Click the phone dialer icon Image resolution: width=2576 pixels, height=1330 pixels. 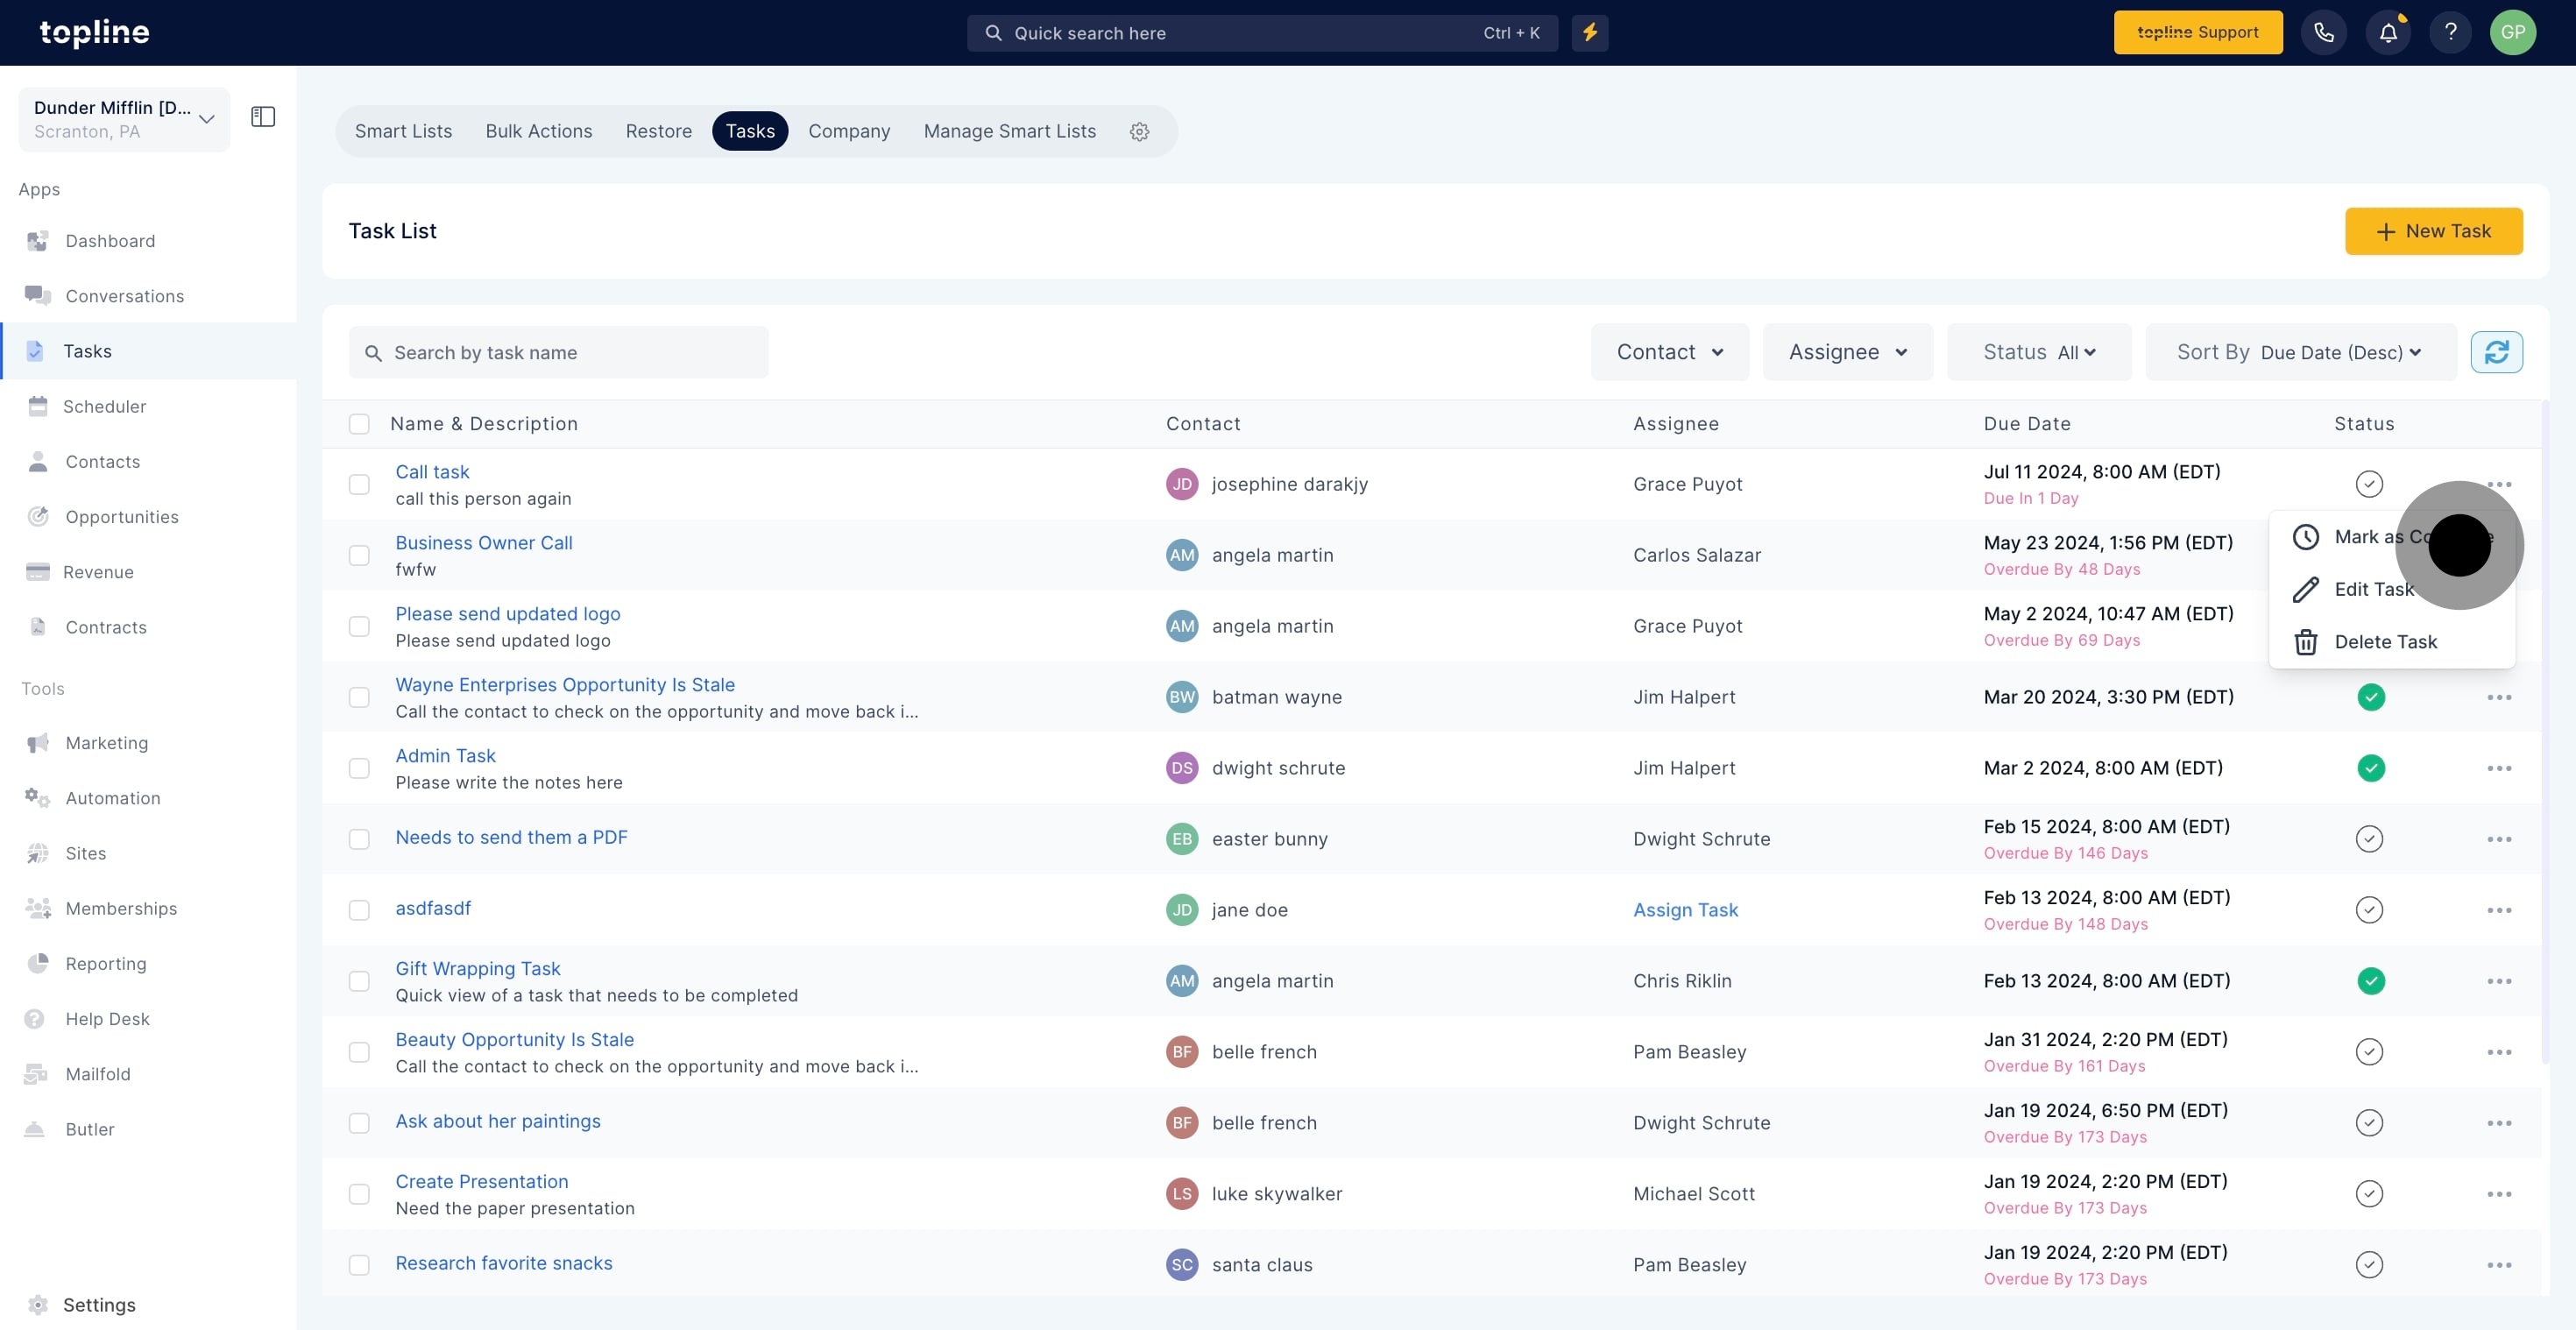[x=2323, y=33]
